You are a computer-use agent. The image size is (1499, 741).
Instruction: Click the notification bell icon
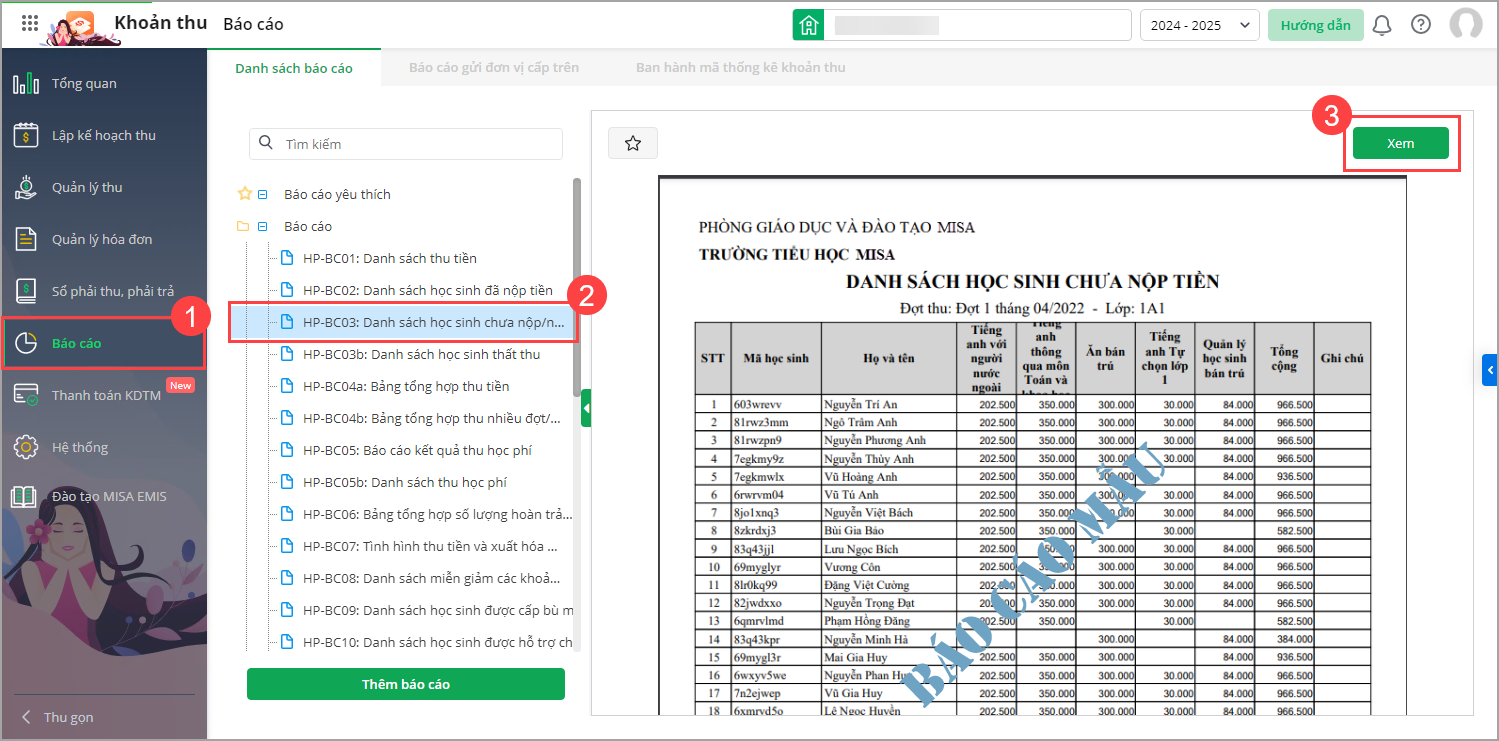[x=1381, y=25]
